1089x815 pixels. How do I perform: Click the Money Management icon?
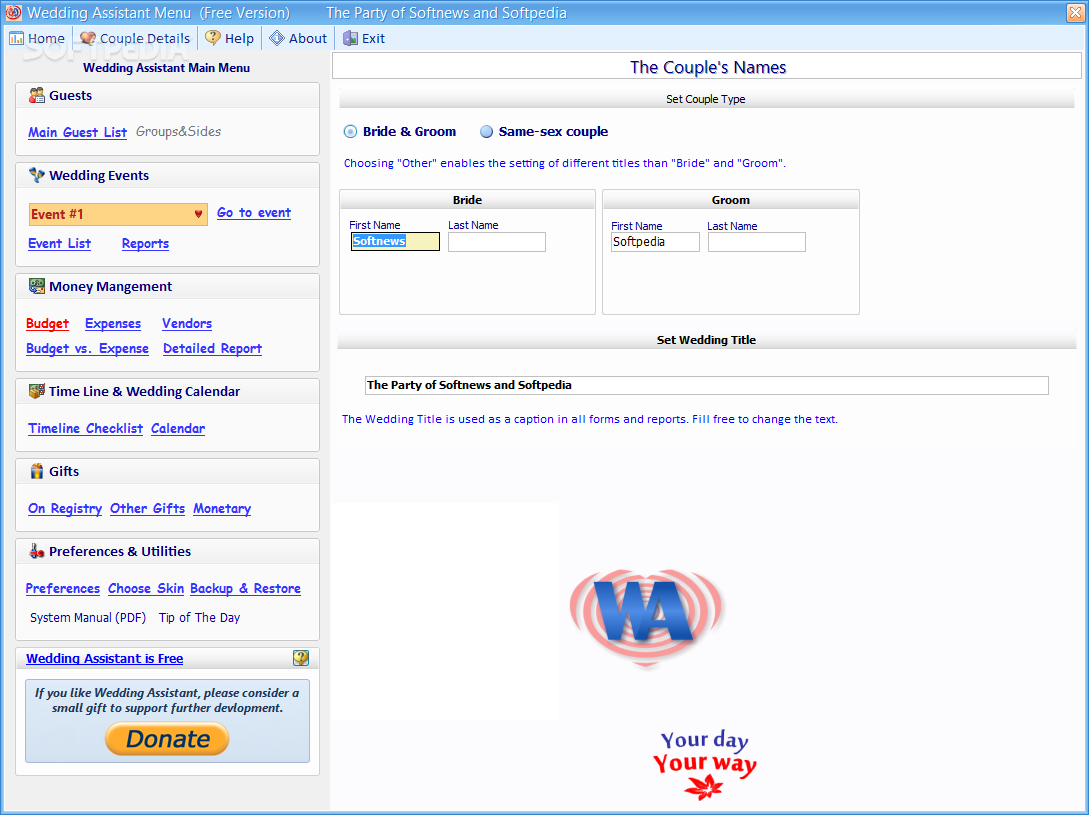point(36,286)
